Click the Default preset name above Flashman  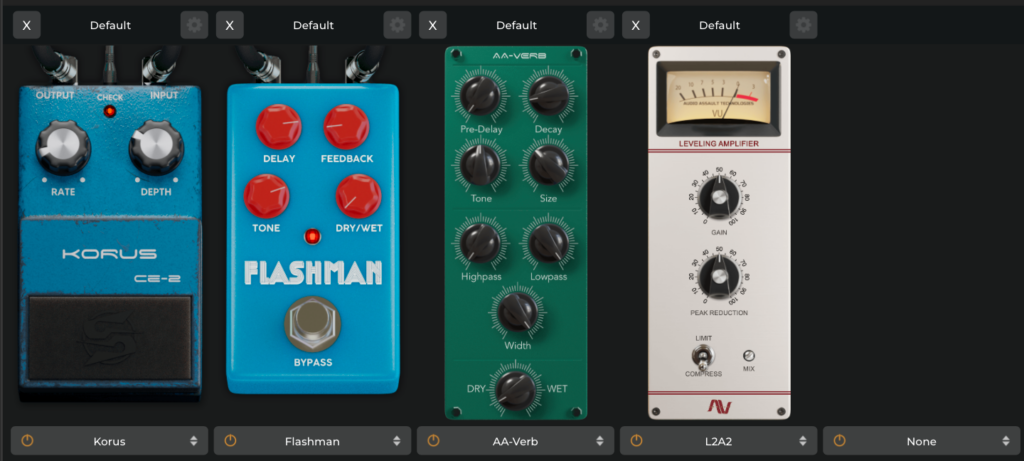[x=313, y=25]
